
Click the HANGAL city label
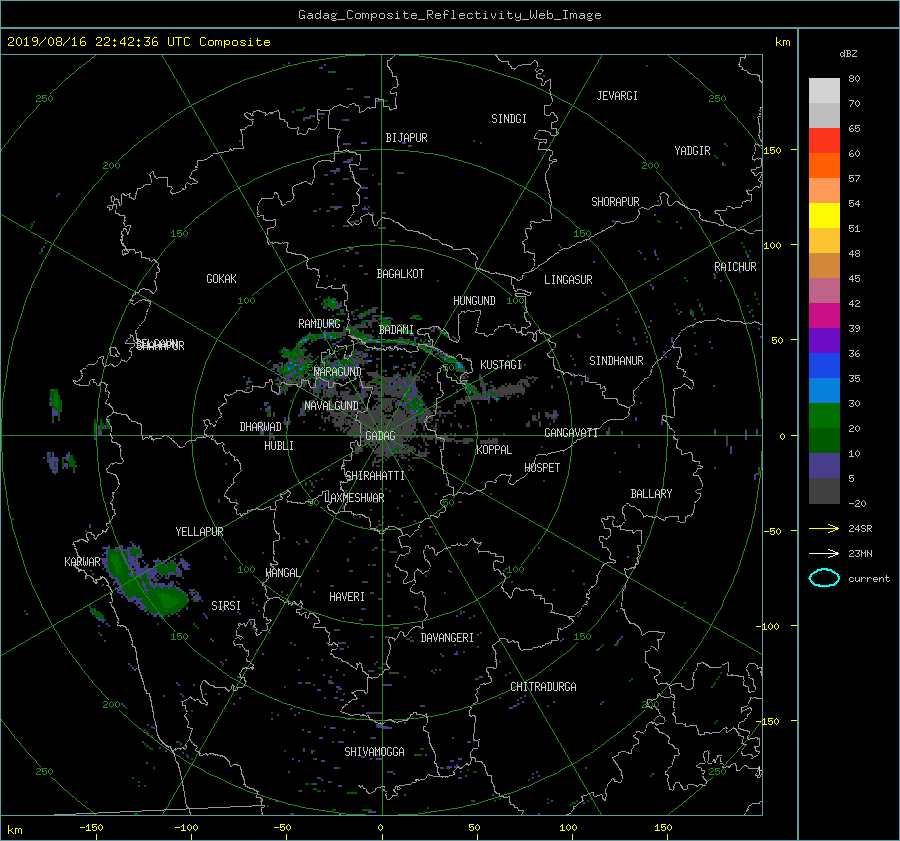pos(283,573)
